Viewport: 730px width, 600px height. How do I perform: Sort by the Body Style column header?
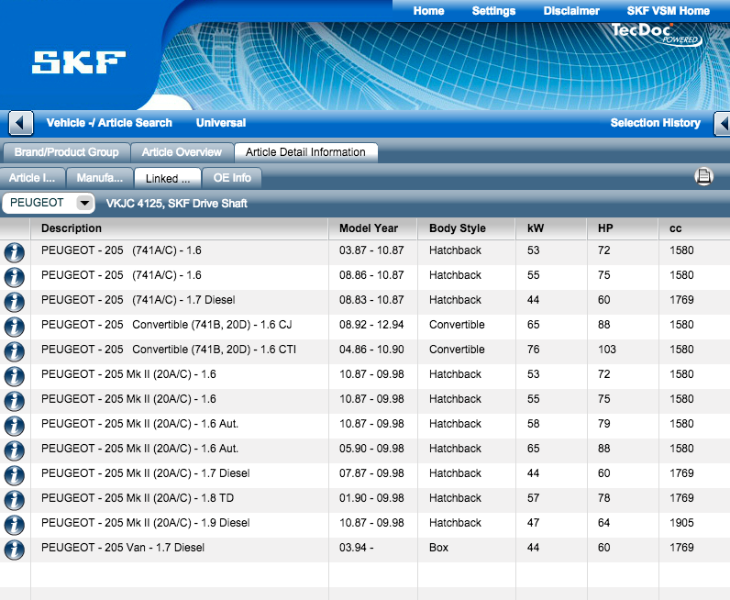point(466,228)
